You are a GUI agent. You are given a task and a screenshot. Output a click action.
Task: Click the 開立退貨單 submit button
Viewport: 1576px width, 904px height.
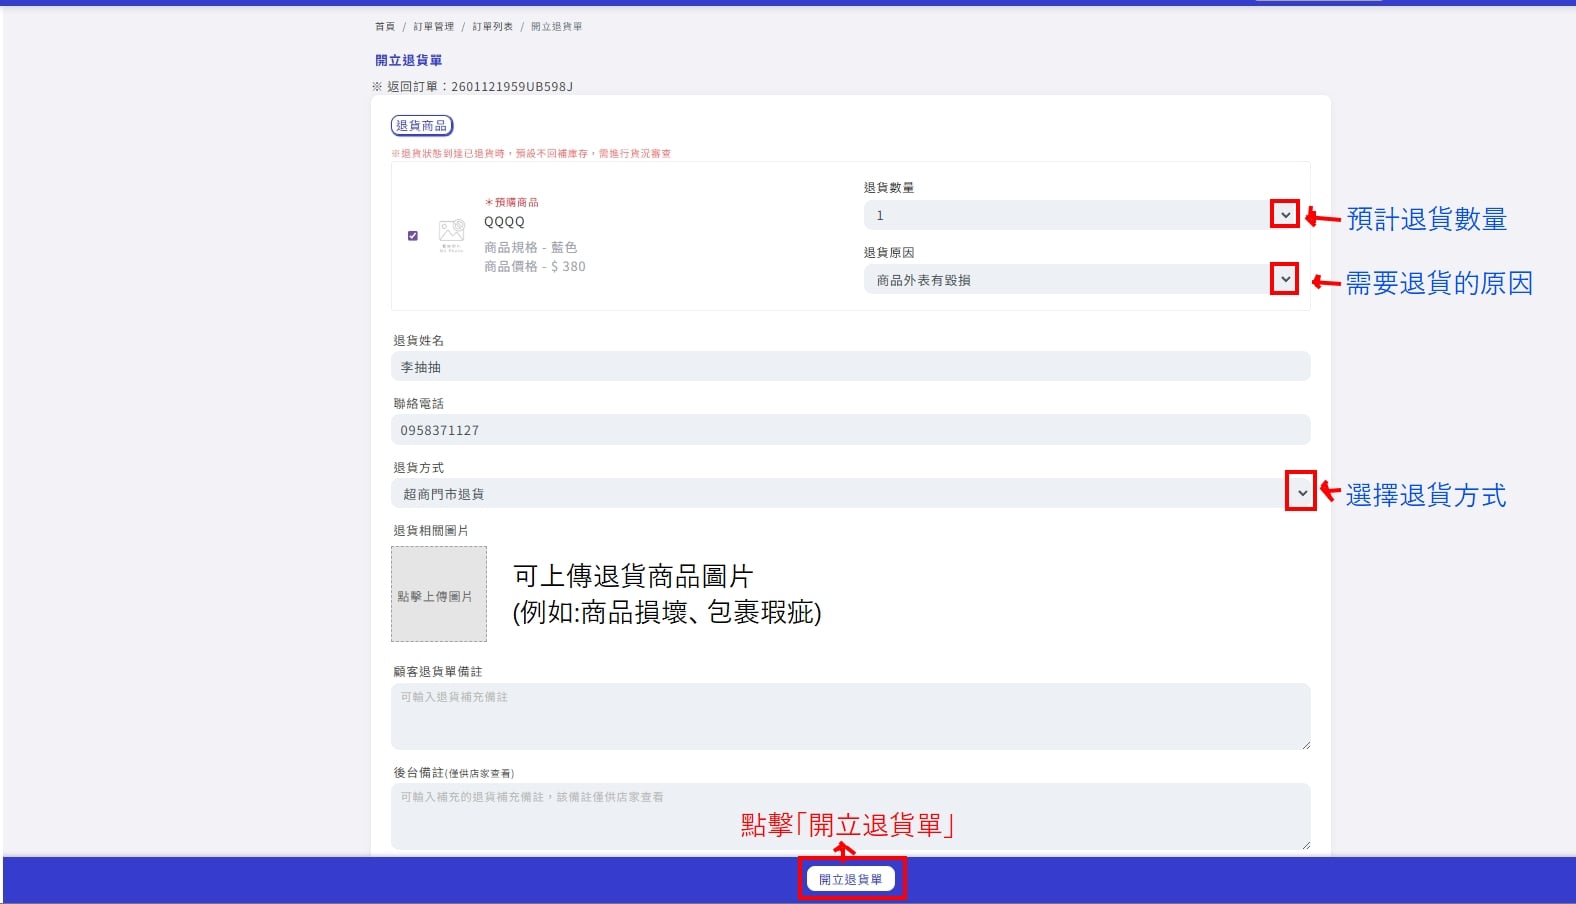click(851, 879)
